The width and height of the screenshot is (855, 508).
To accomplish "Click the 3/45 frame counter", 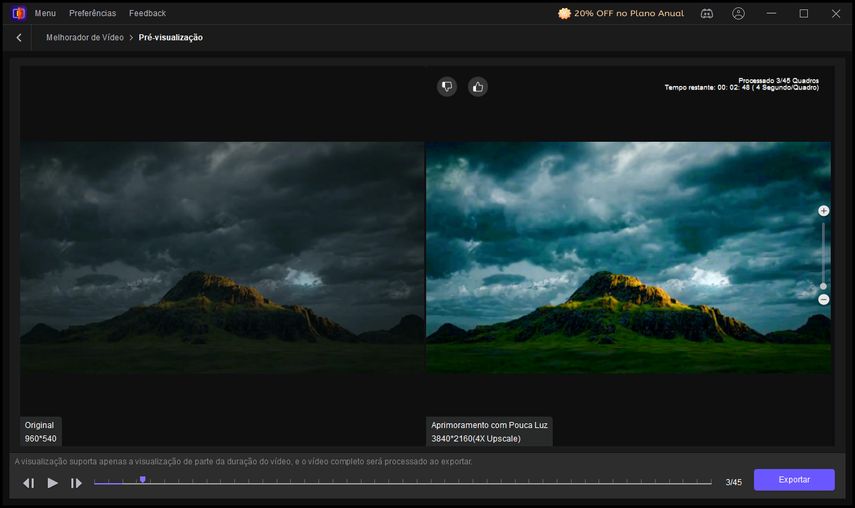I will (x=733, y=482).
